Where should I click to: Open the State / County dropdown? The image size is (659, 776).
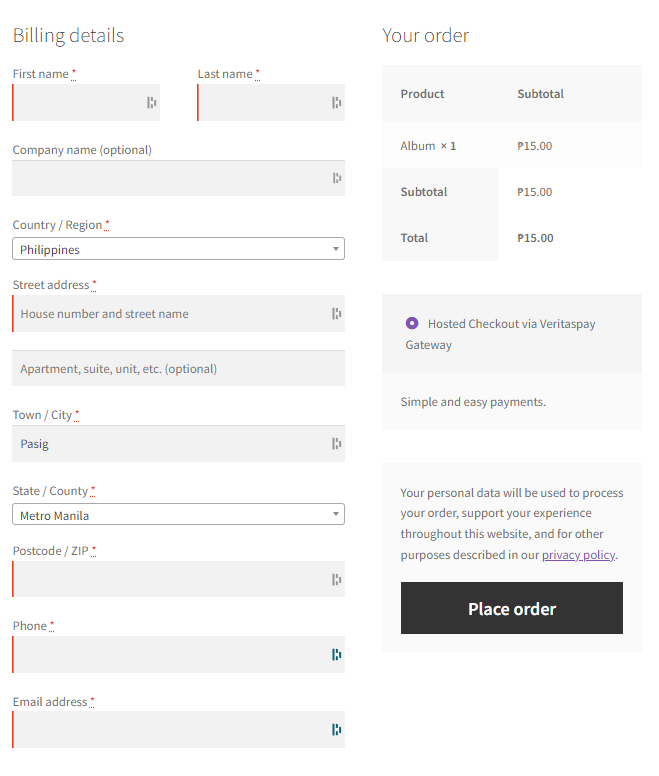[178, 515]
